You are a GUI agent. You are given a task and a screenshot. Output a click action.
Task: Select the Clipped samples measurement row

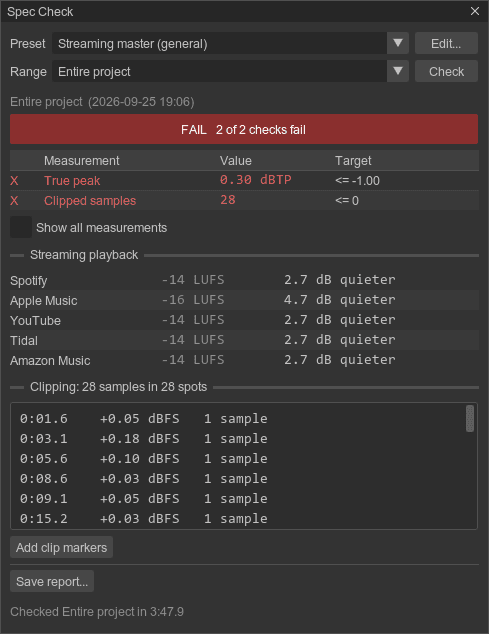point(244,201)
